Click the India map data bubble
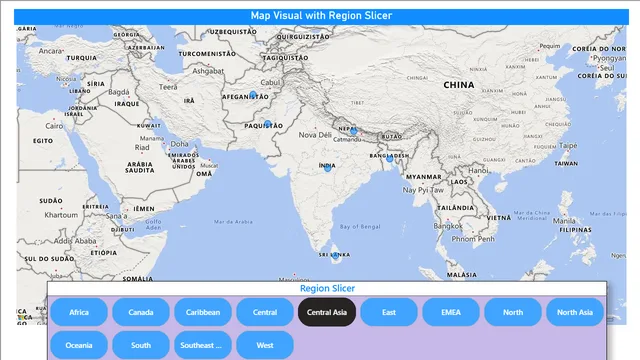 327,168
